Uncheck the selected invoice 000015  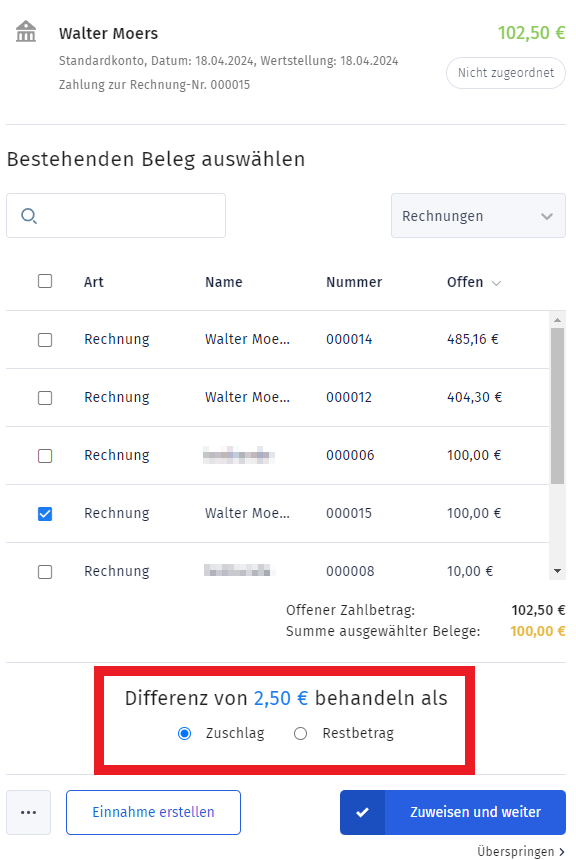pos(45,514)
